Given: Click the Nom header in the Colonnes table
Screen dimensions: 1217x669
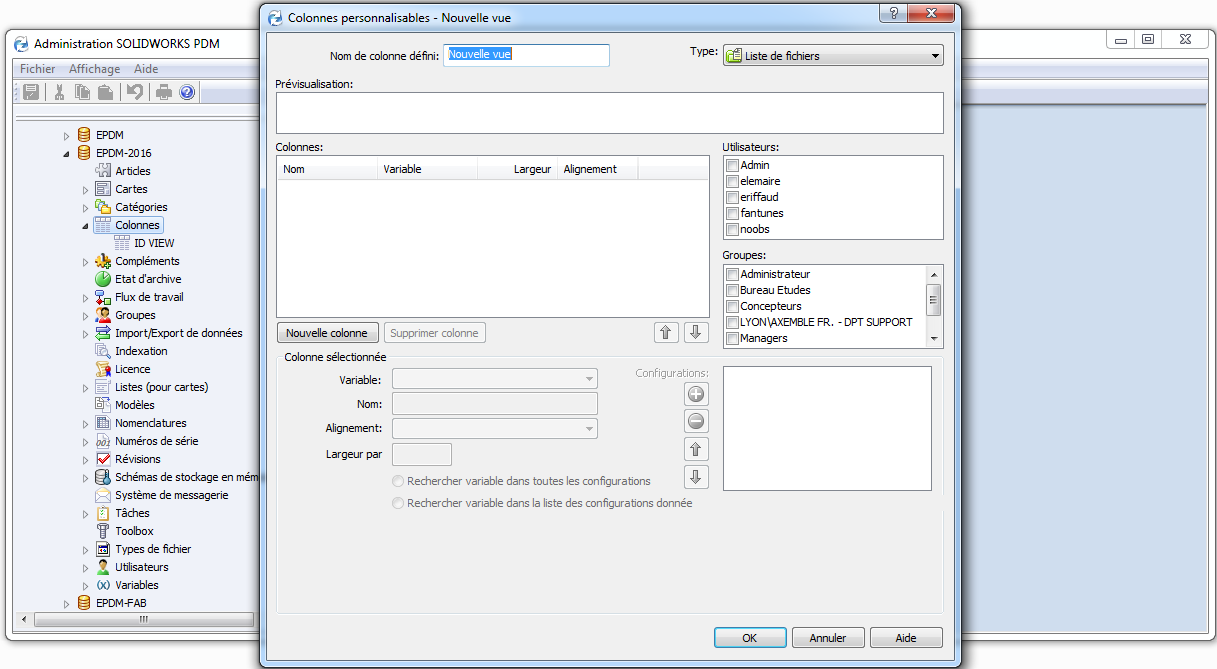Looking at the screenshot, I should point(327,169).
